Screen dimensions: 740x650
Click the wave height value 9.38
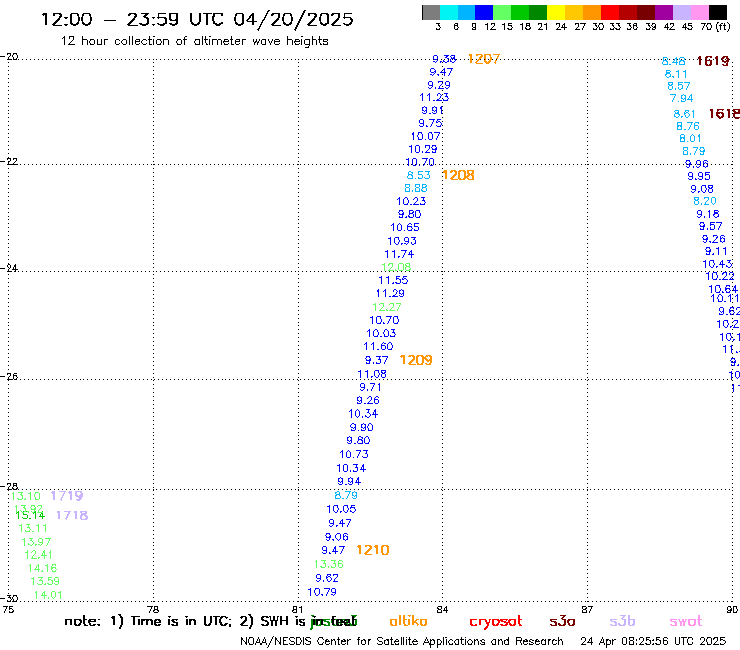point(444,59)
